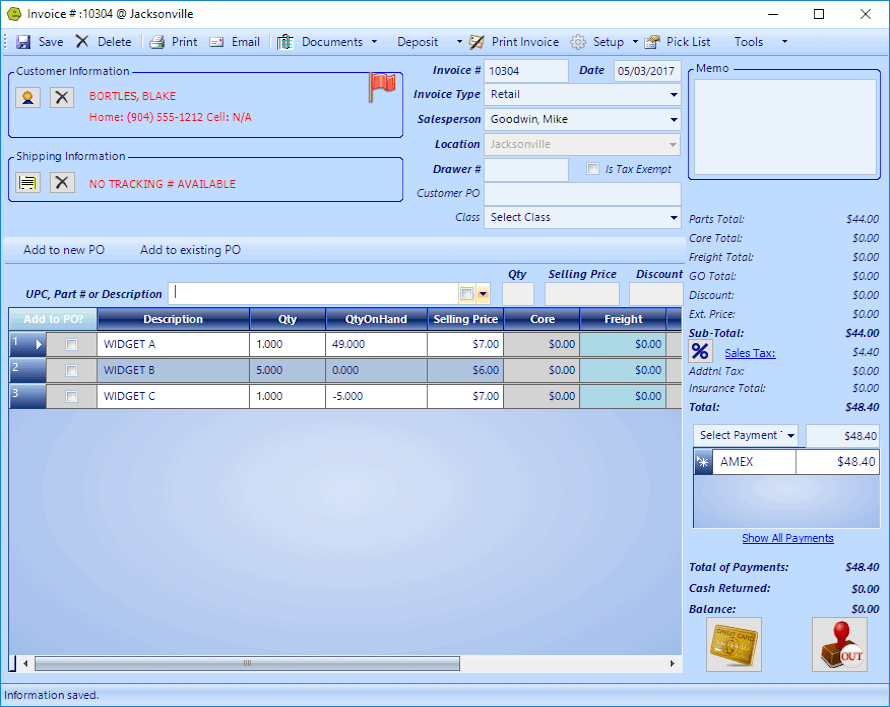Click the OUT stamp icon
The width and height of the screenshot is (890, 707).
click(839, 644)
